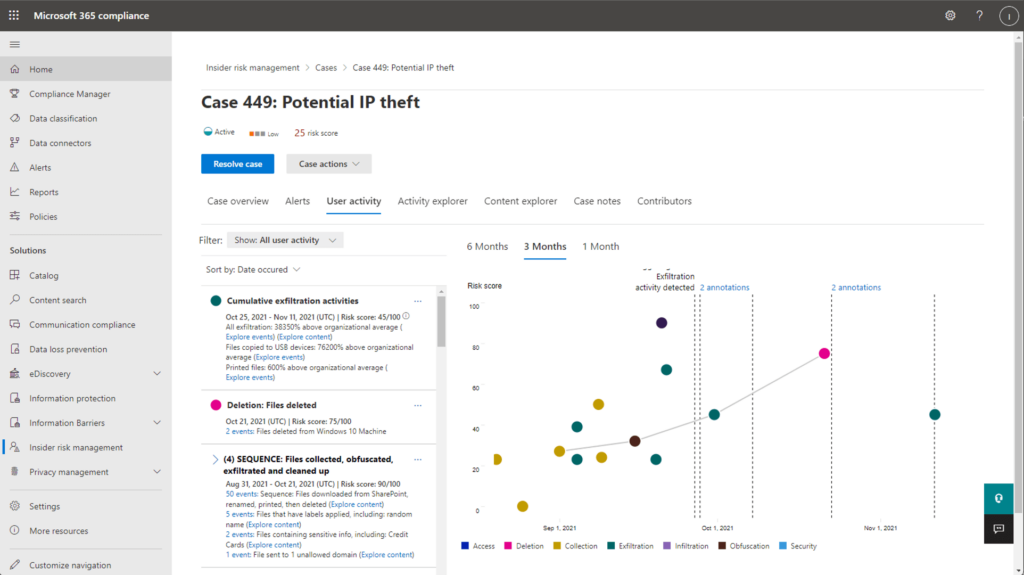1024x575 pixels.
Task: Expand the SEQUENCE files collected item
Action: click(215, 460)
